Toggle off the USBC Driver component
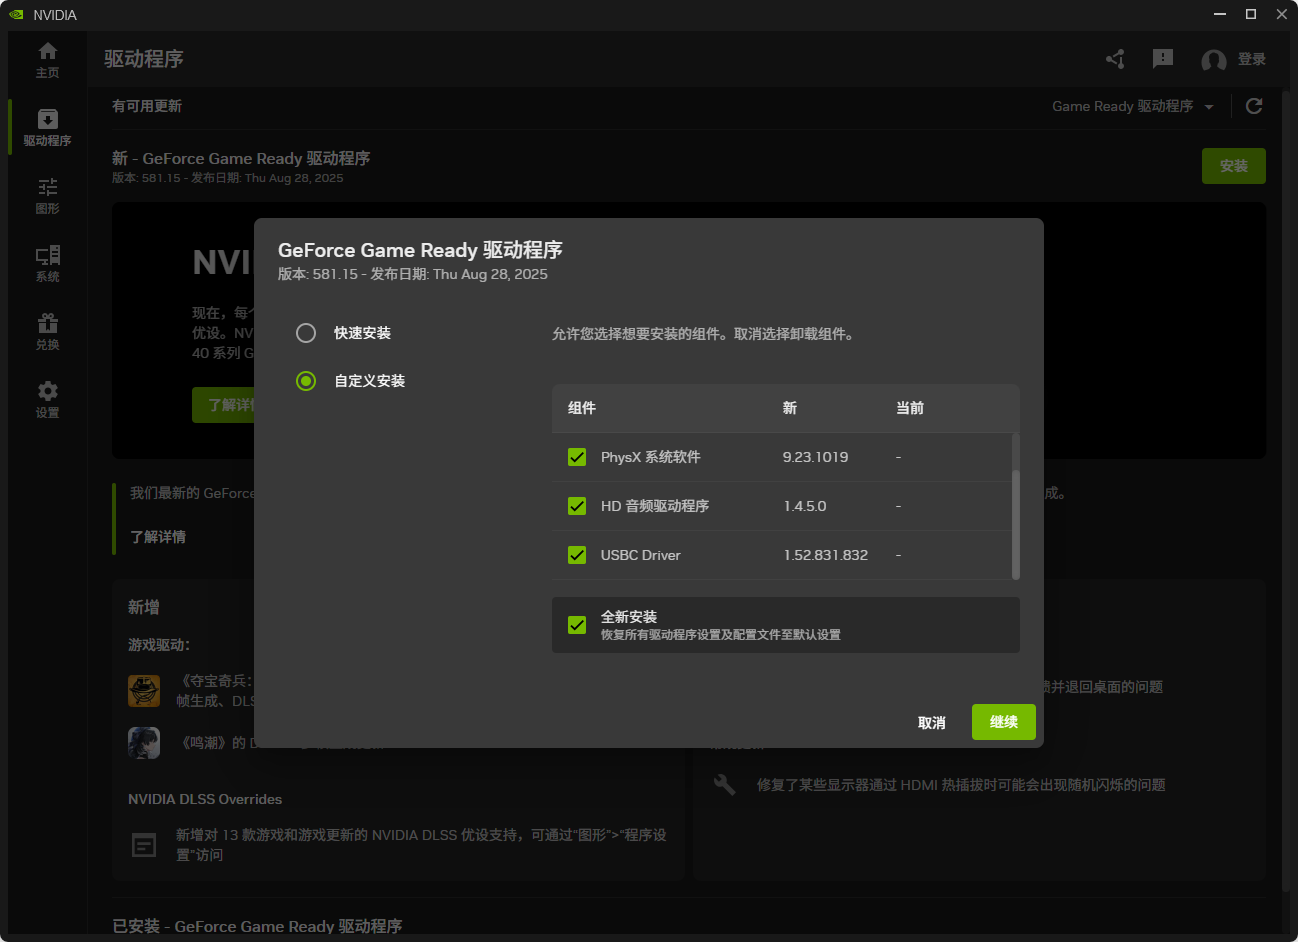The image size is (1298, 942). click(577, 555)
